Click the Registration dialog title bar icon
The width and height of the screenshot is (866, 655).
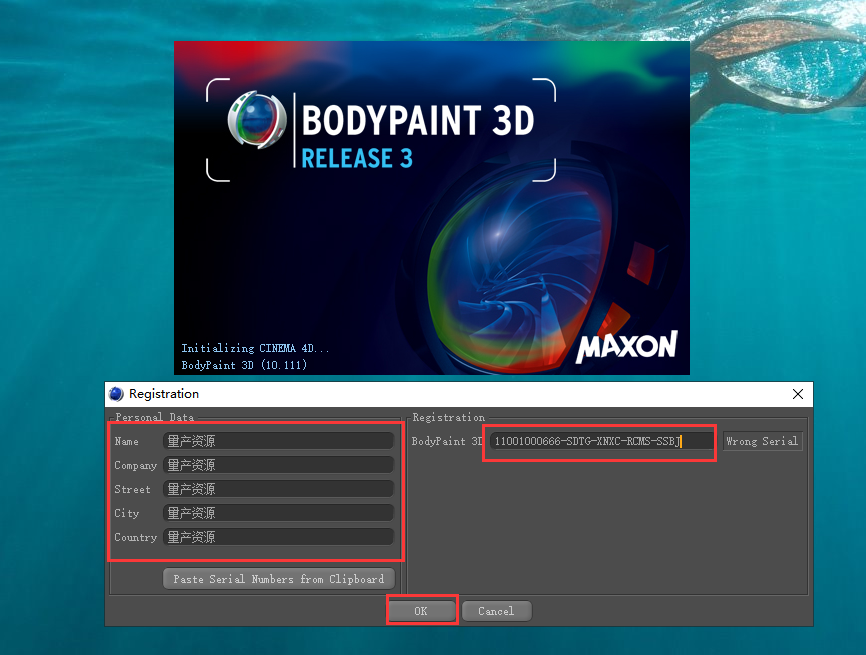coord(117,394)
